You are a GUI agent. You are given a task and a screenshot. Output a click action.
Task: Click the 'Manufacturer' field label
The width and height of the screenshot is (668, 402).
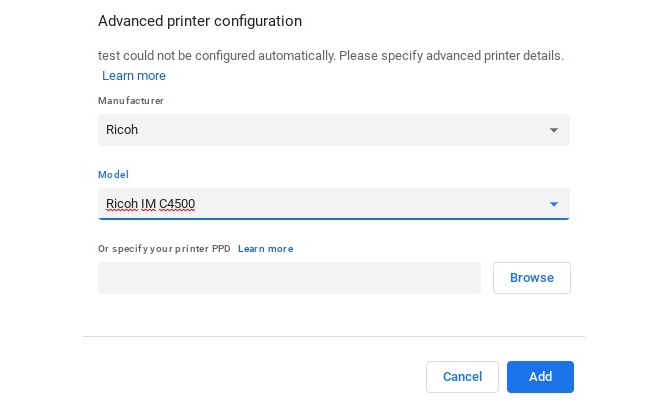point(131,101)
